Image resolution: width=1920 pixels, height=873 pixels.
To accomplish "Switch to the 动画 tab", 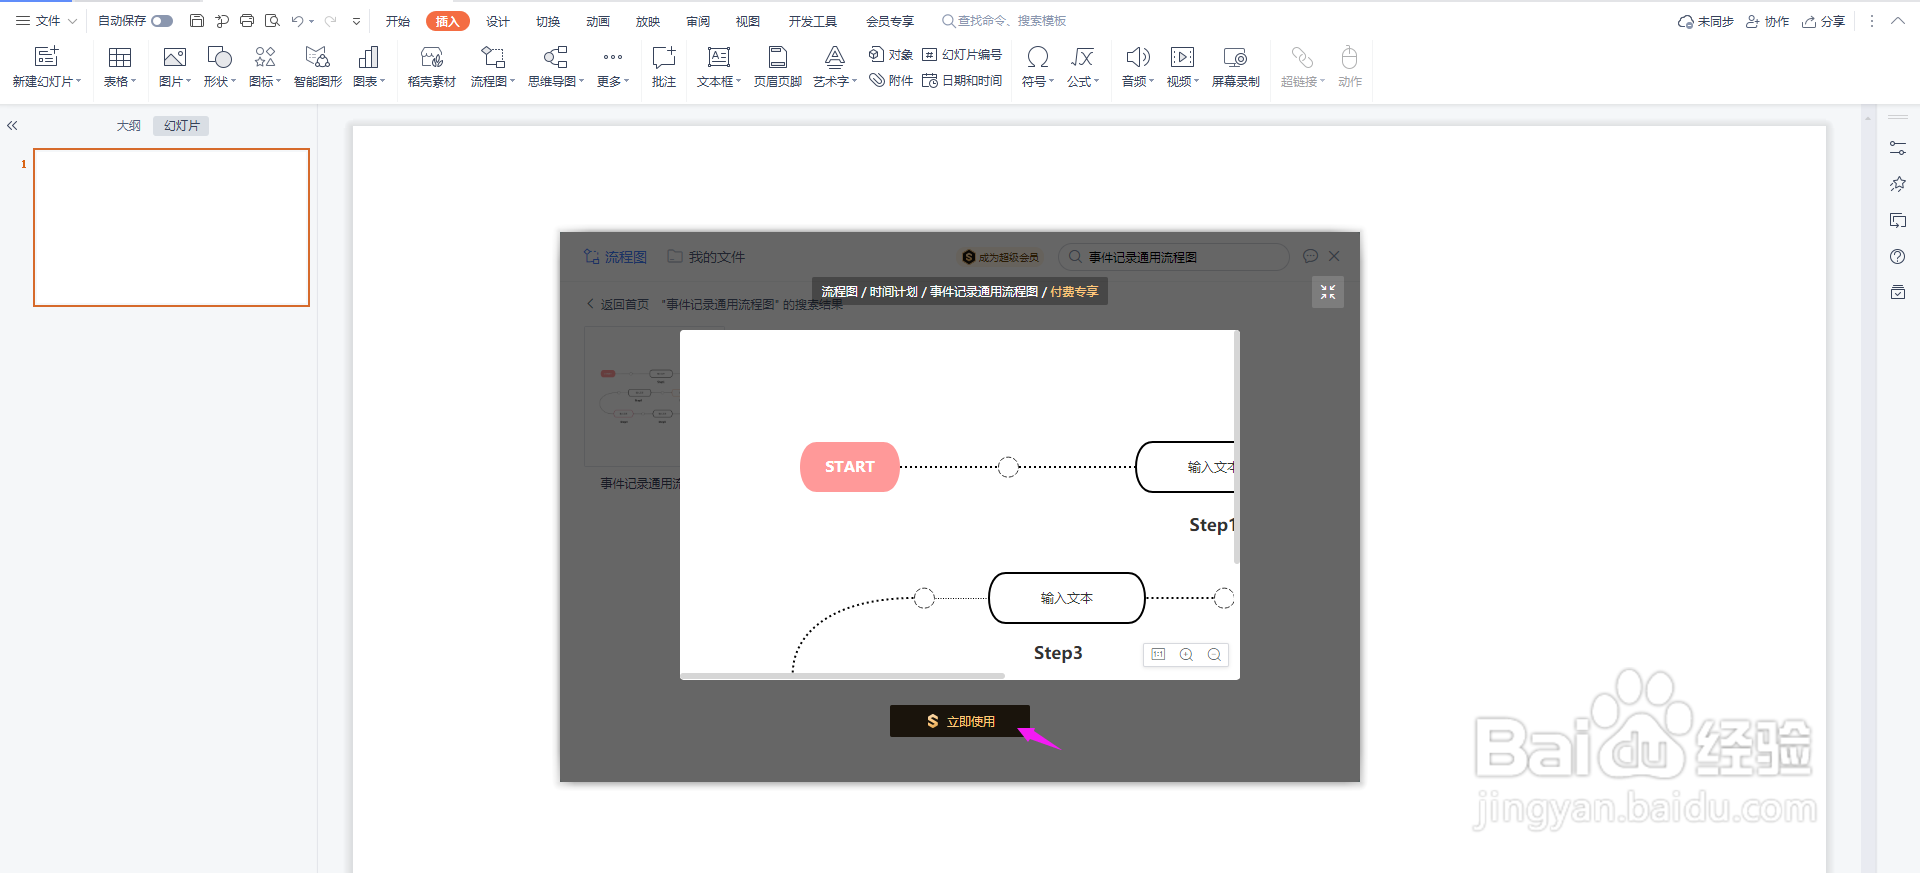I will coord(598,21).
